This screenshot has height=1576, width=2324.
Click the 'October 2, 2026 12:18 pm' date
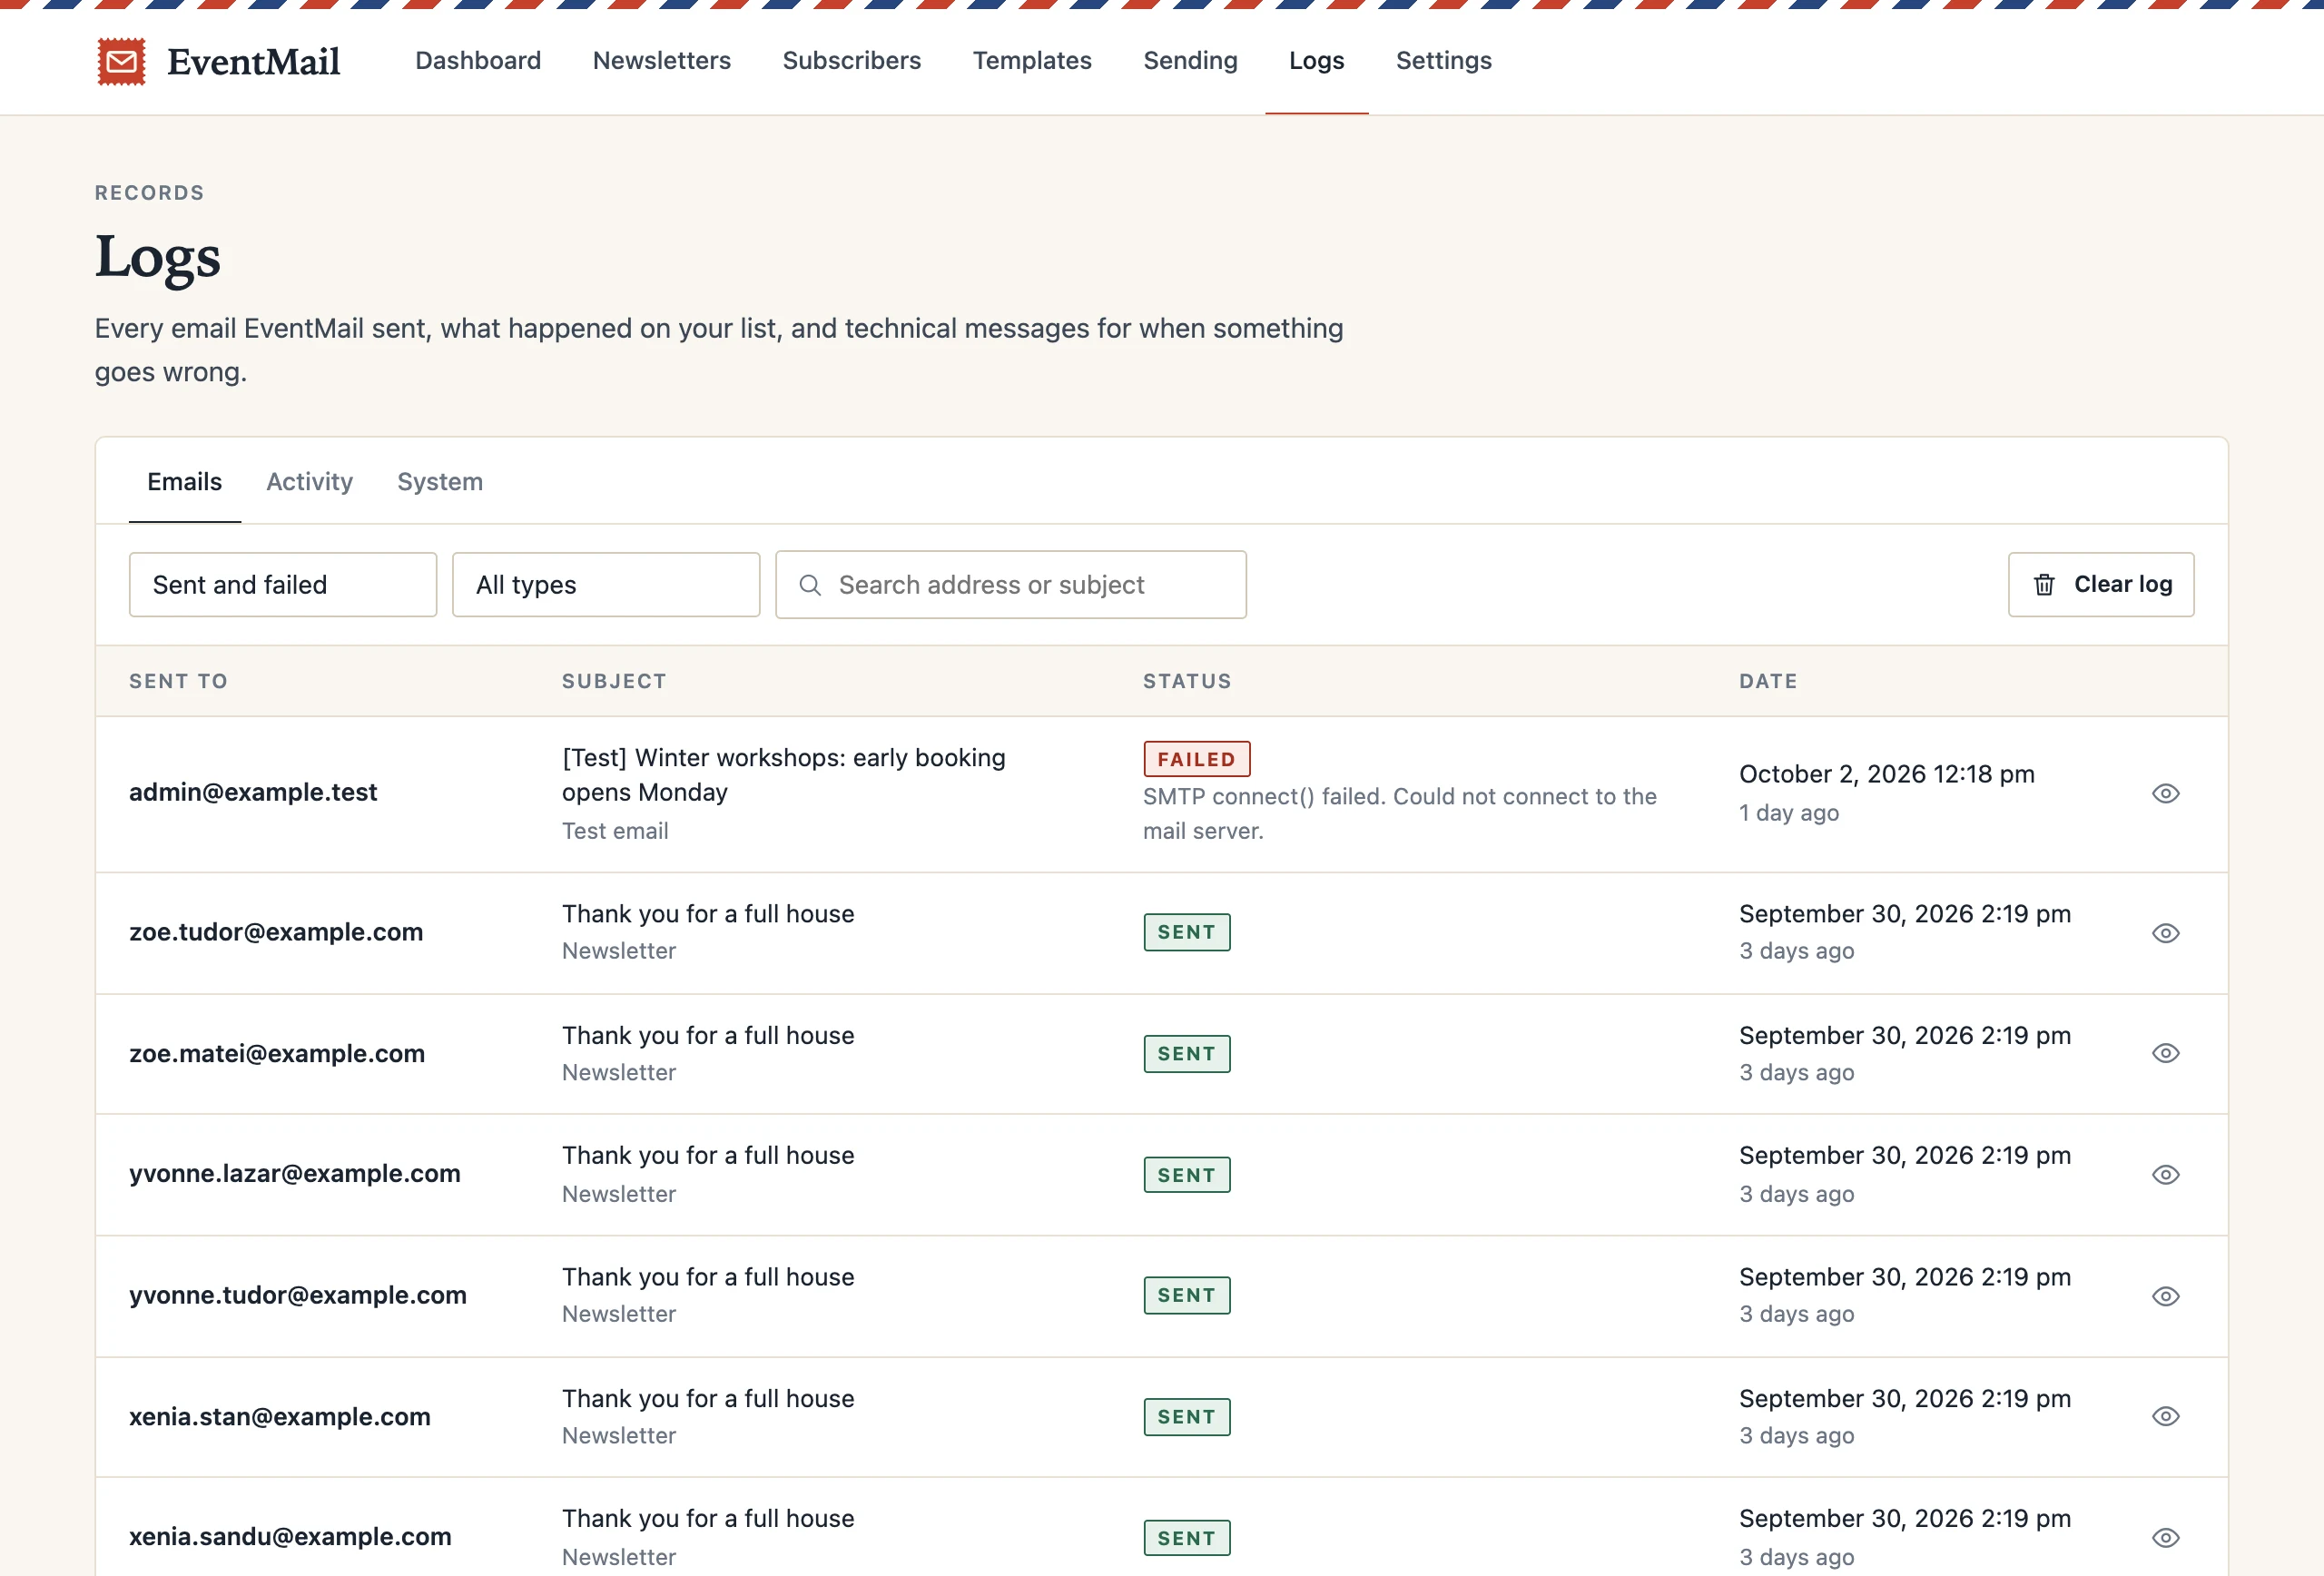(x=1886, y=774)
